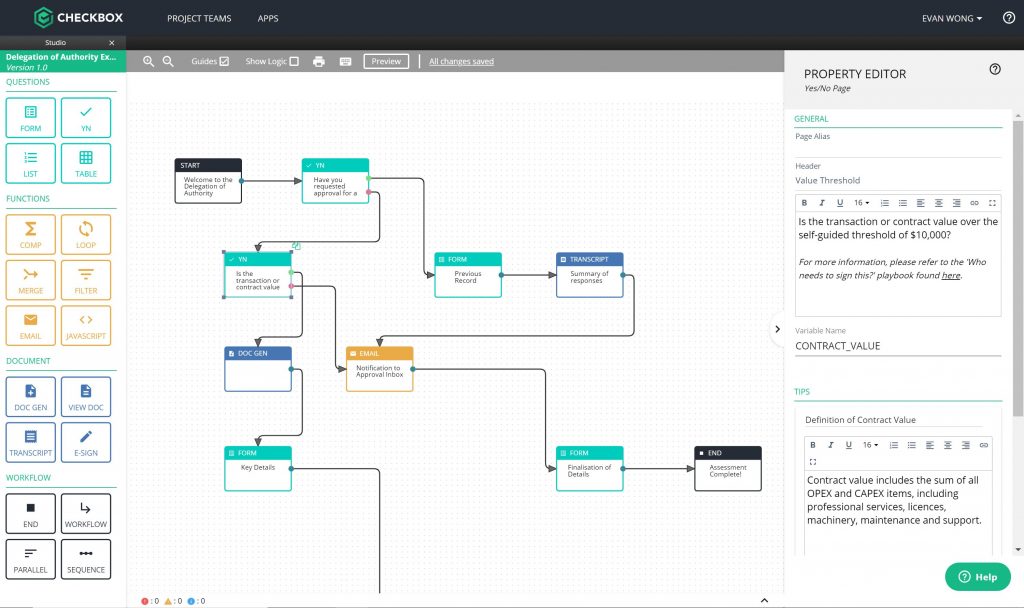
Task: Collapse the property editor panel arrow
Action: tap(777, 329)
